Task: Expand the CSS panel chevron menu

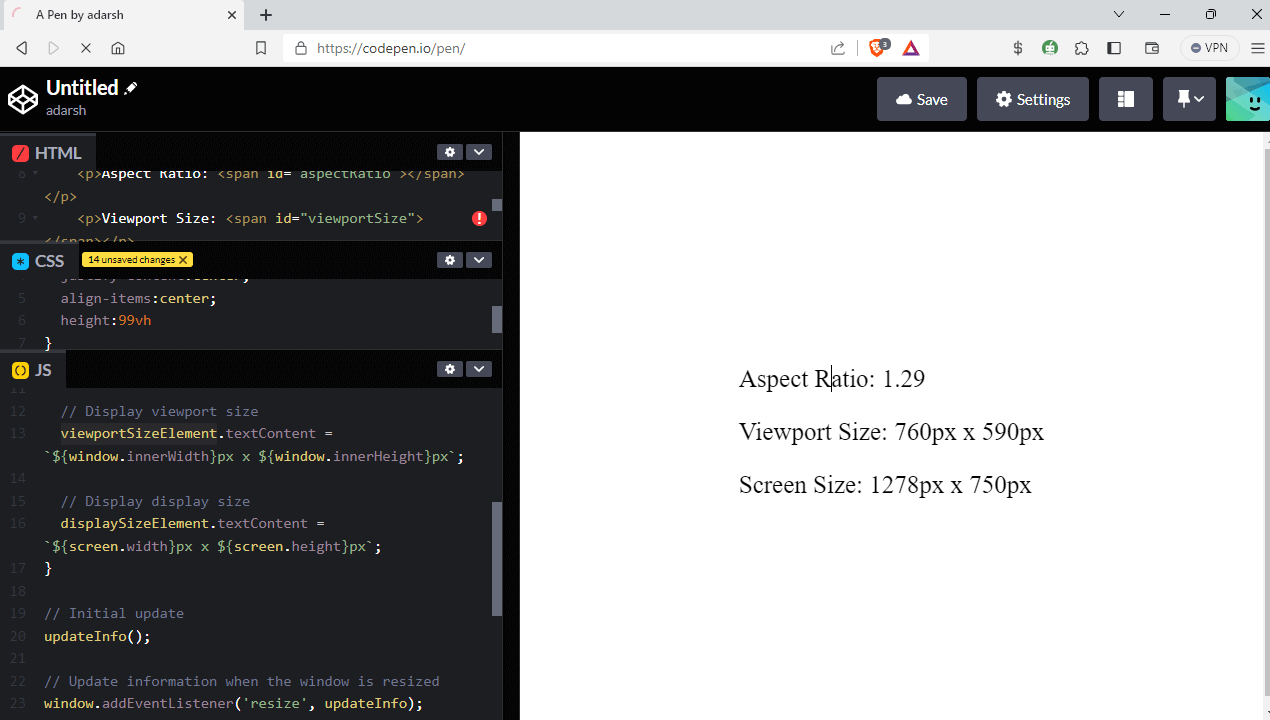Action: tap(478, 259)
